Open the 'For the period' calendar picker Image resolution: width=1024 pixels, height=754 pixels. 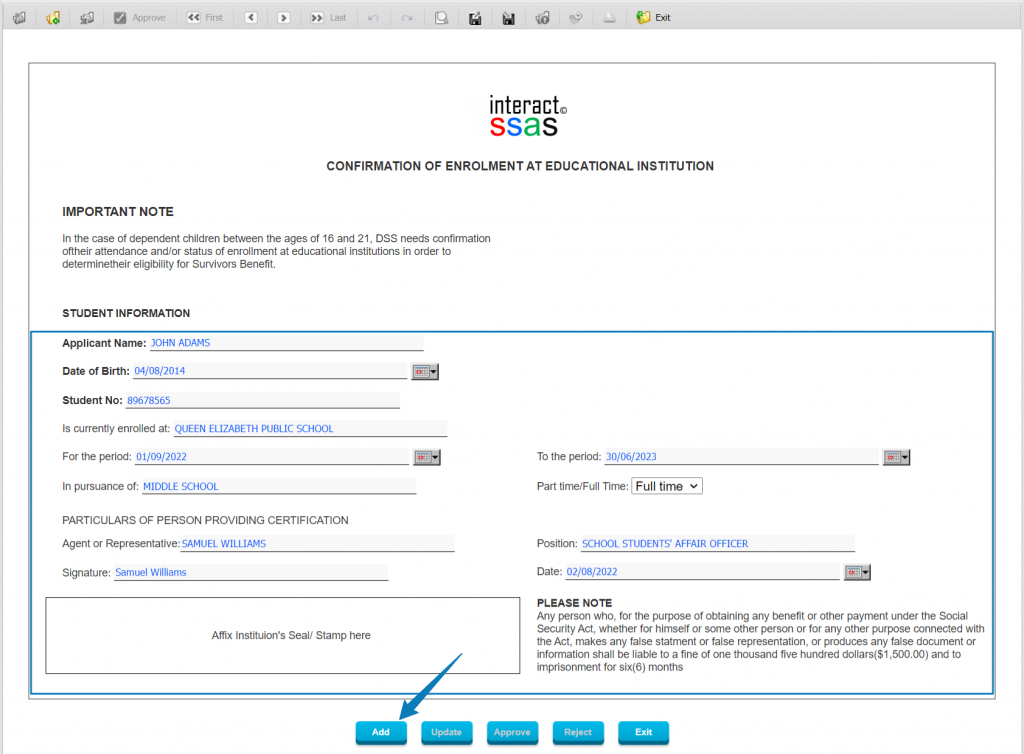[x=427, y=458]
